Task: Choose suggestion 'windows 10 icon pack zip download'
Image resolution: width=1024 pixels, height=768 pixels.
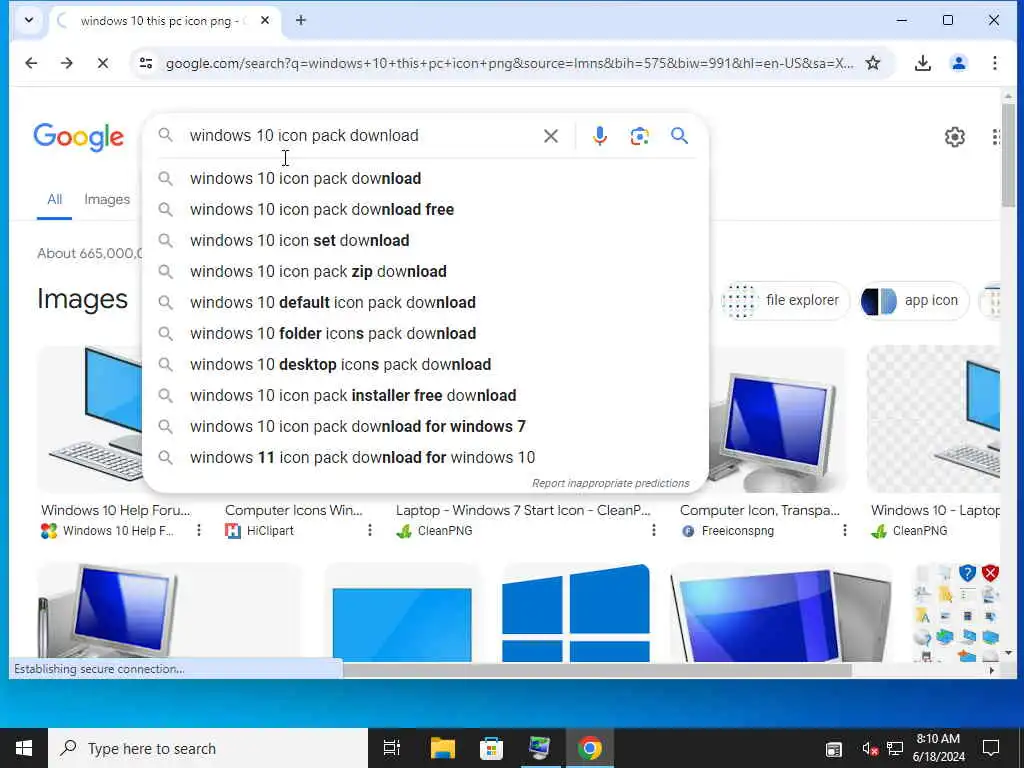Action: coord(425,272)
